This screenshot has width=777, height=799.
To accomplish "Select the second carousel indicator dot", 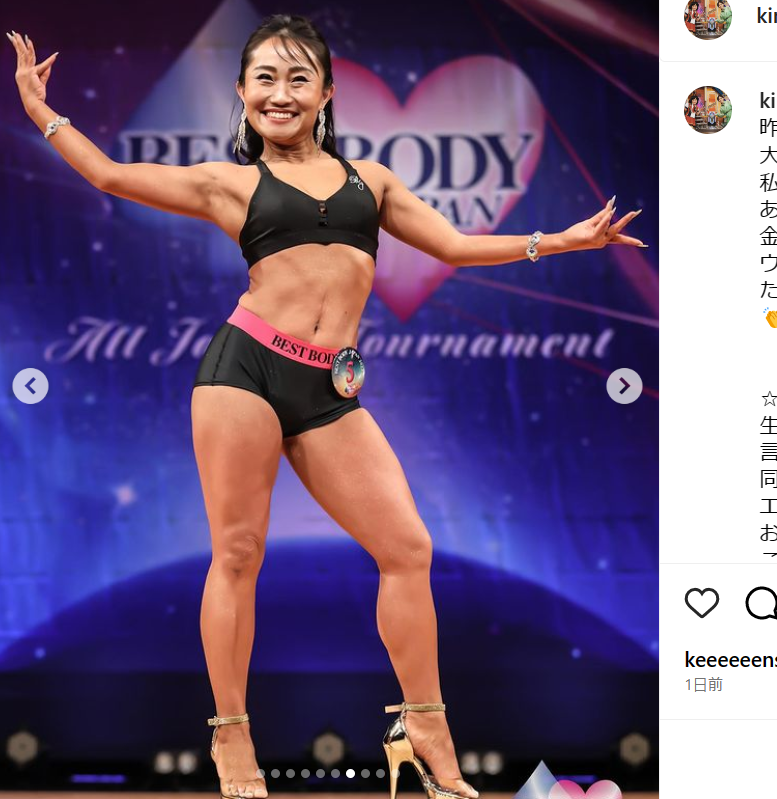I will [276, 774].
